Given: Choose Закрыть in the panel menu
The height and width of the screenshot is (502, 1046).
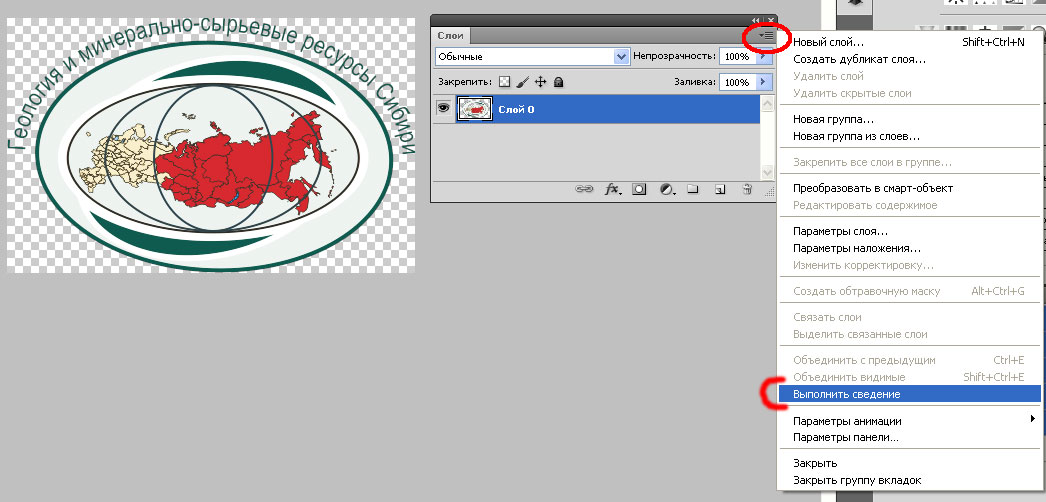Looking at the screenshot, I should point(909,463).
